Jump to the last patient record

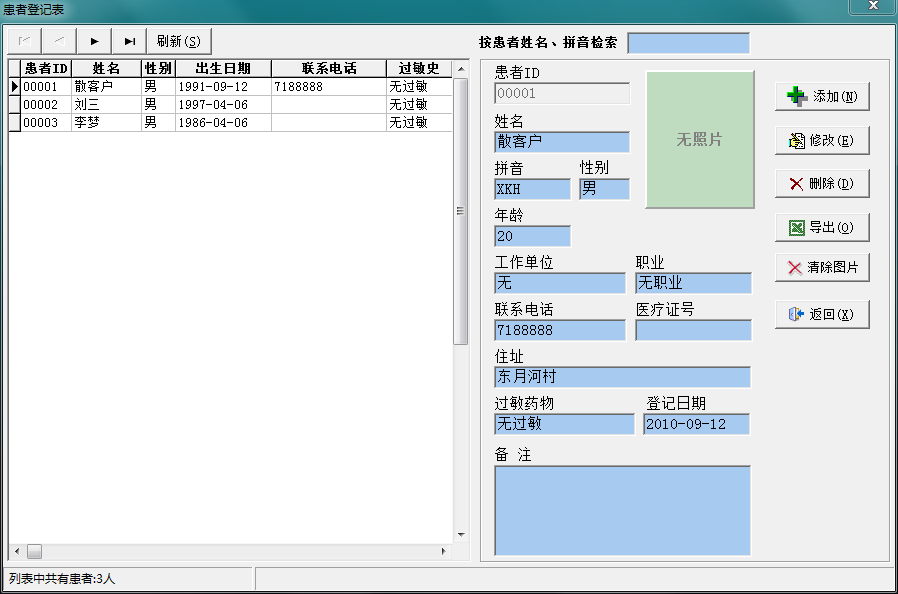129,41
